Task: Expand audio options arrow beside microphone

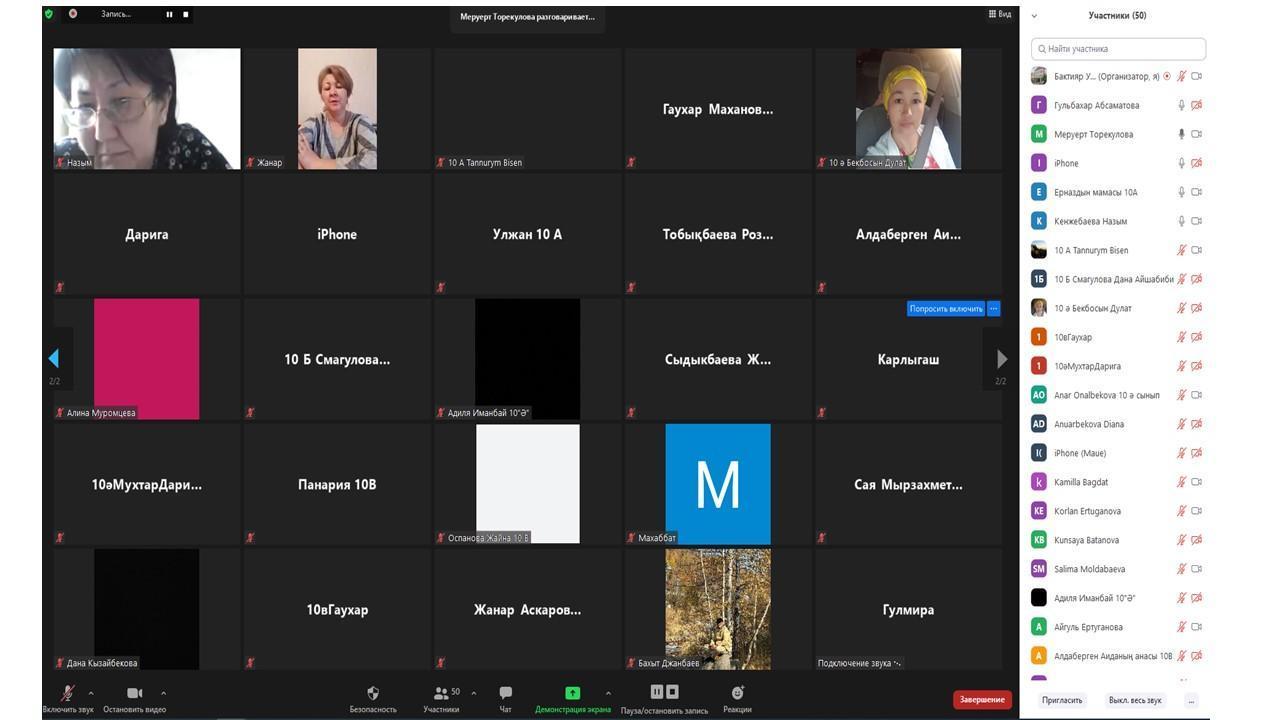Action: point(91,693)
